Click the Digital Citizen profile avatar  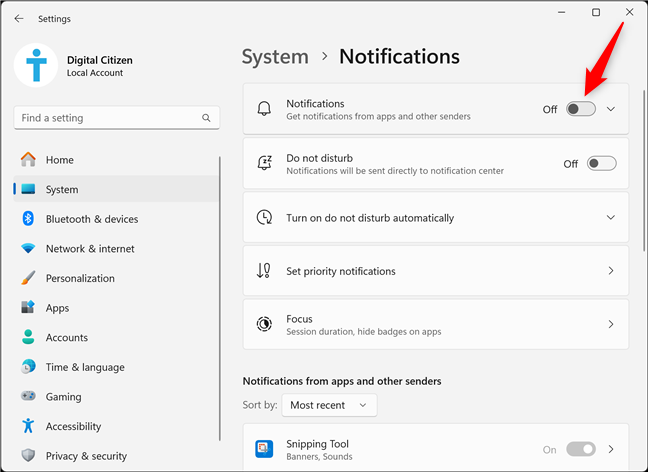[36, 65]
